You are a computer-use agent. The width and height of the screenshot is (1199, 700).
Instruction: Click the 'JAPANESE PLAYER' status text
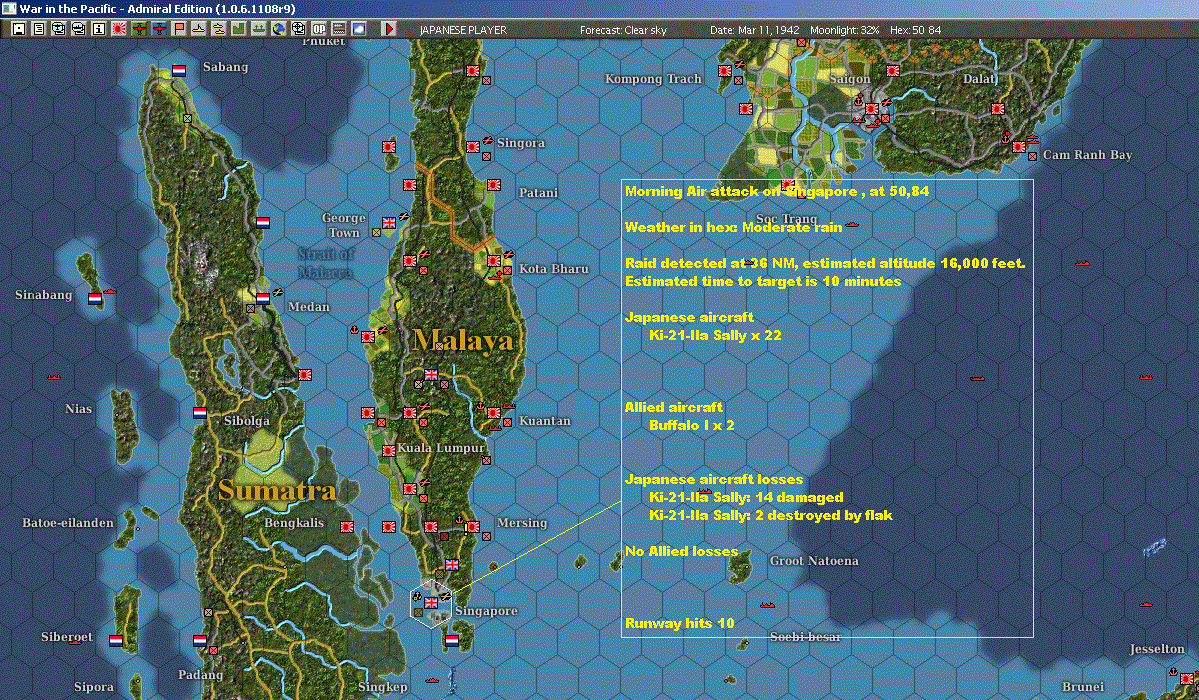(463, 30)
